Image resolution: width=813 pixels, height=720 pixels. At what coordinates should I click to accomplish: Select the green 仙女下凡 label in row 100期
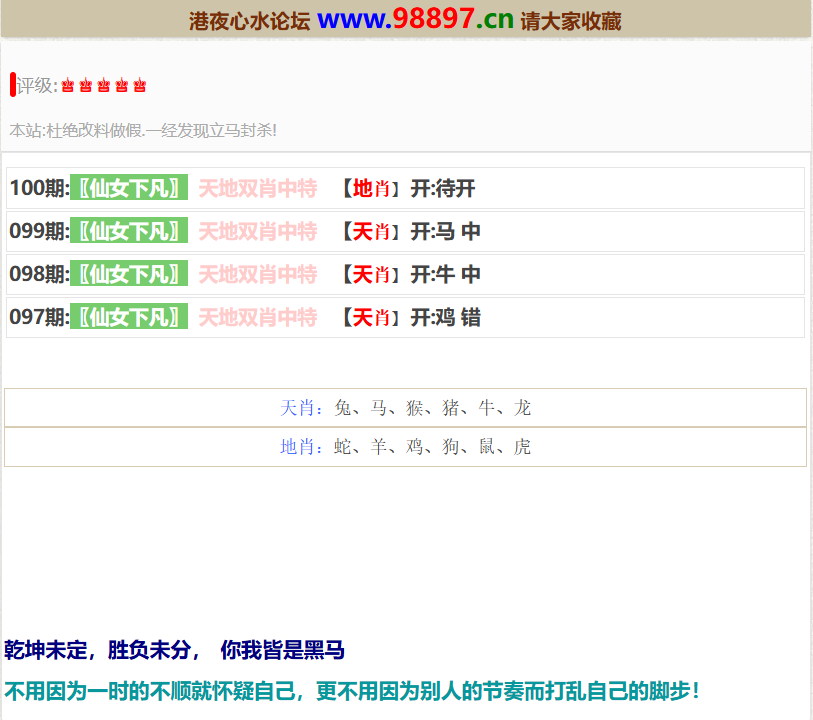[x=129, y=188]
